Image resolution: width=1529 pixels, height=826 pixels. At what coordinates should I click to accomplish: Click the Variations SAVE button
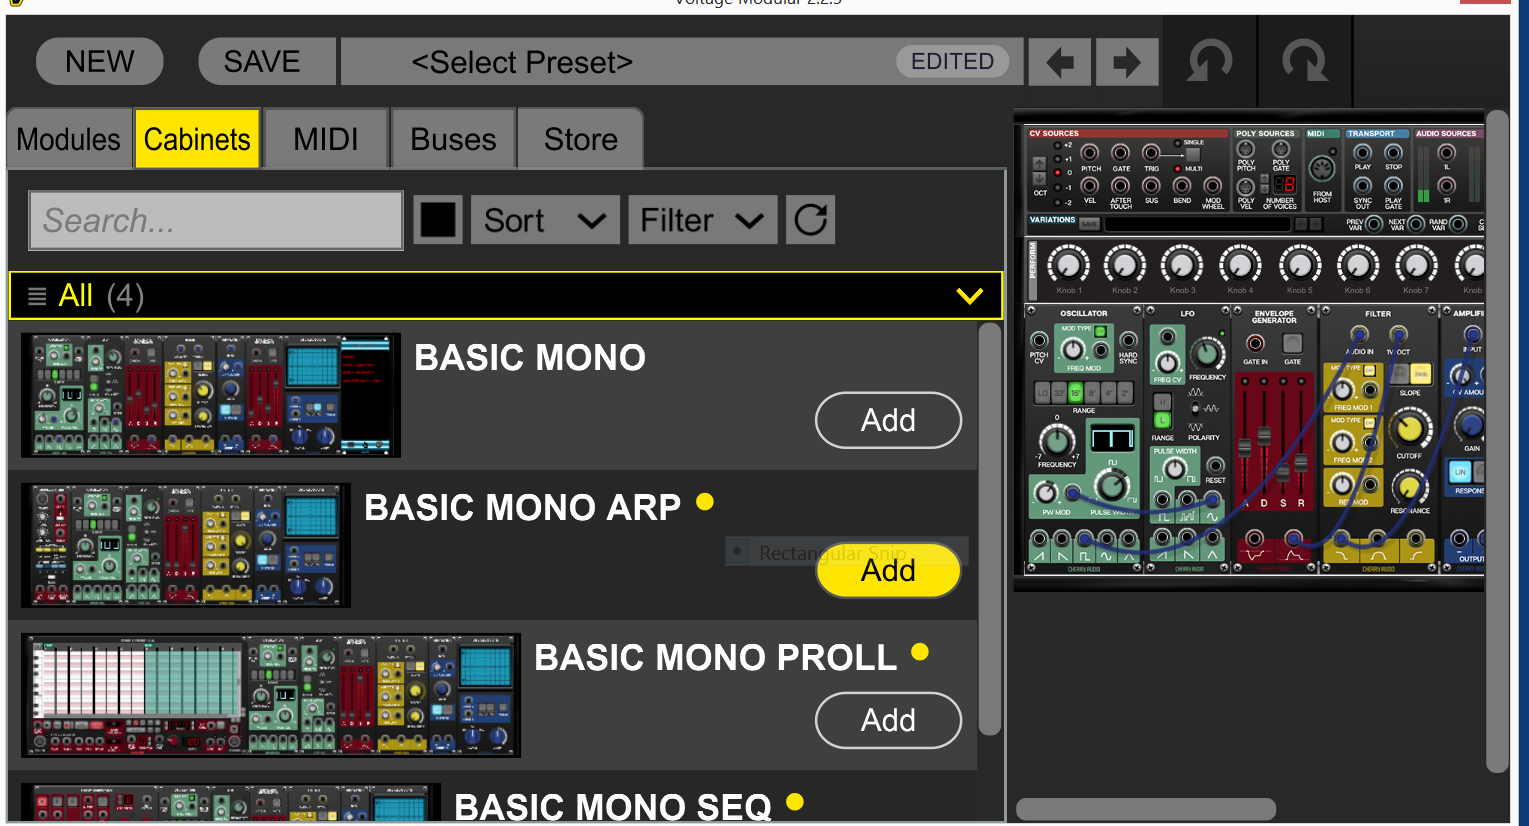(1090, 224)
